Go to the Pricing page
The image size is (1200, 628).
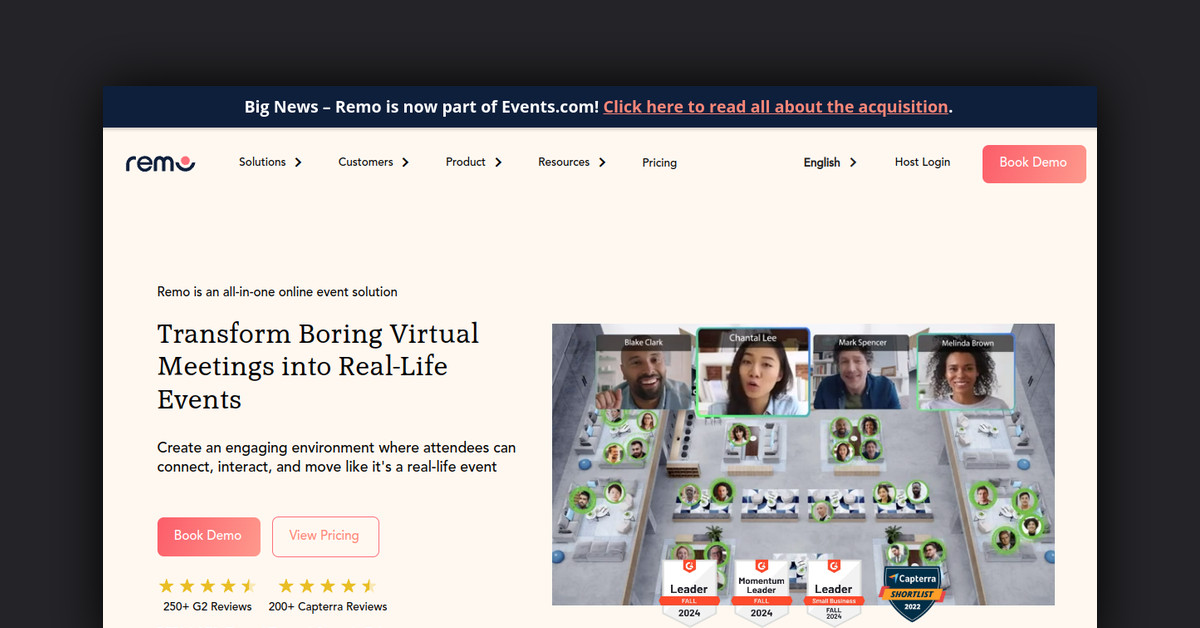[659, 163]
